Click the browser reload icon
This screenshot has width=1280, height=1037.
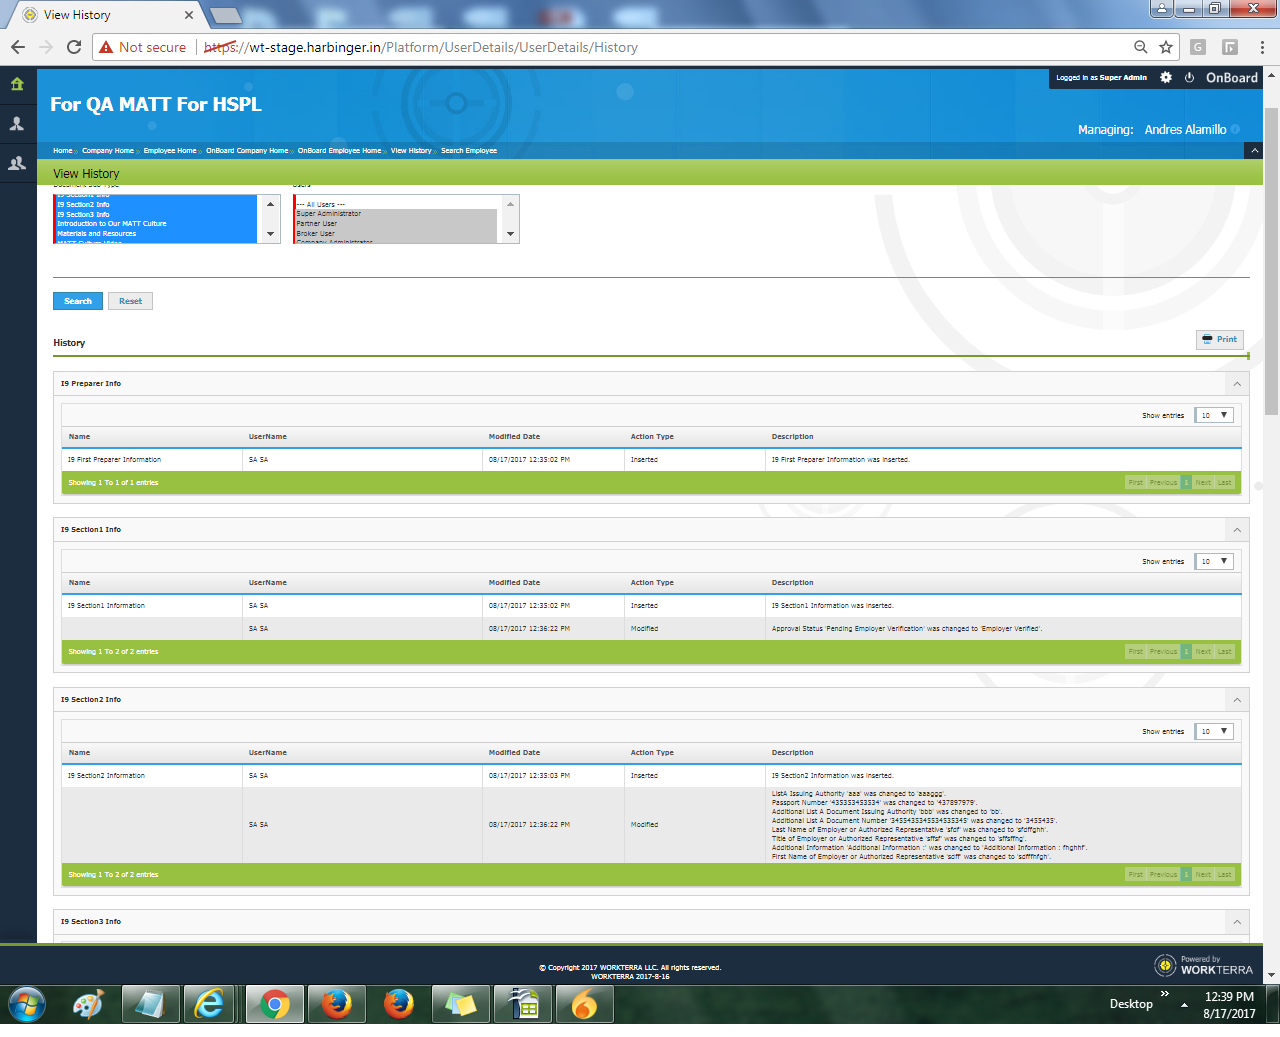74,47
